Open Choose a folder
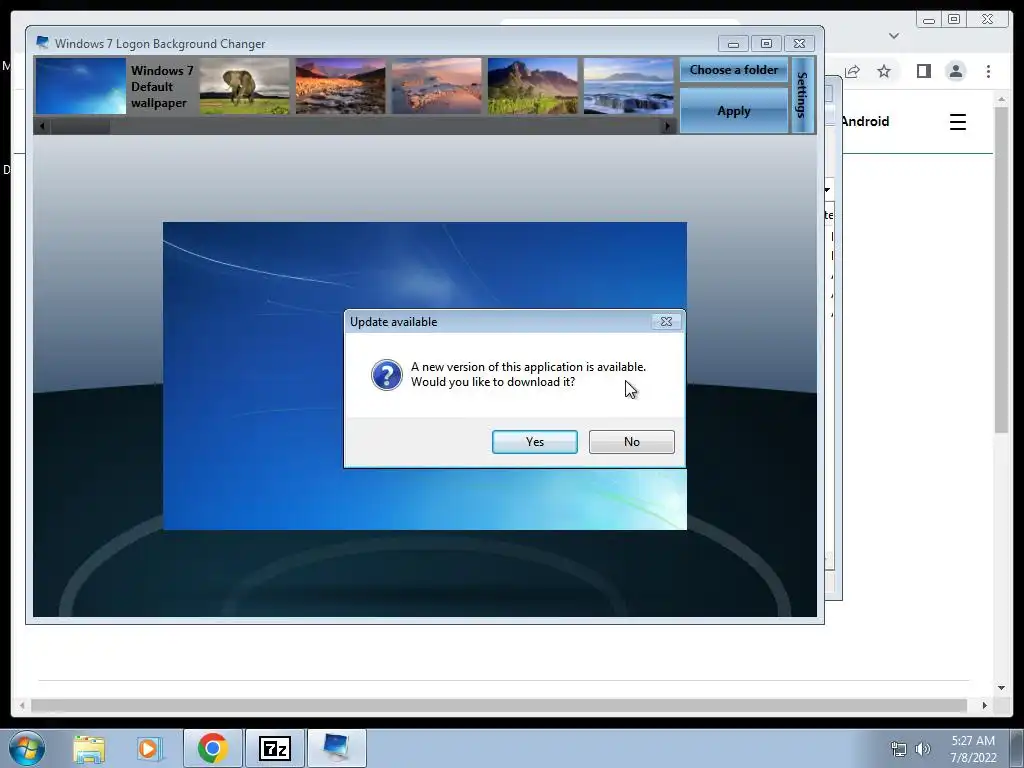Viewport: 1024px width, 768px height. tap(733, 70)
